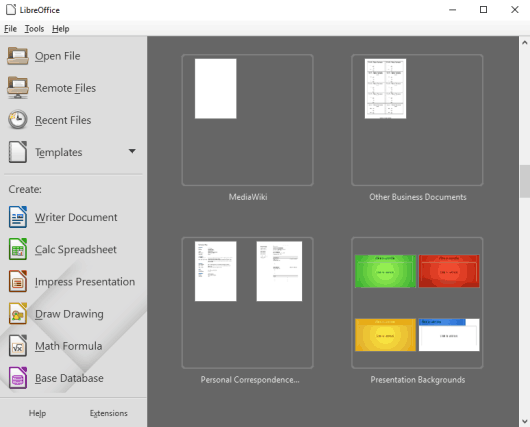Click the MediaWiki caption text

click(x=248, y=197)
